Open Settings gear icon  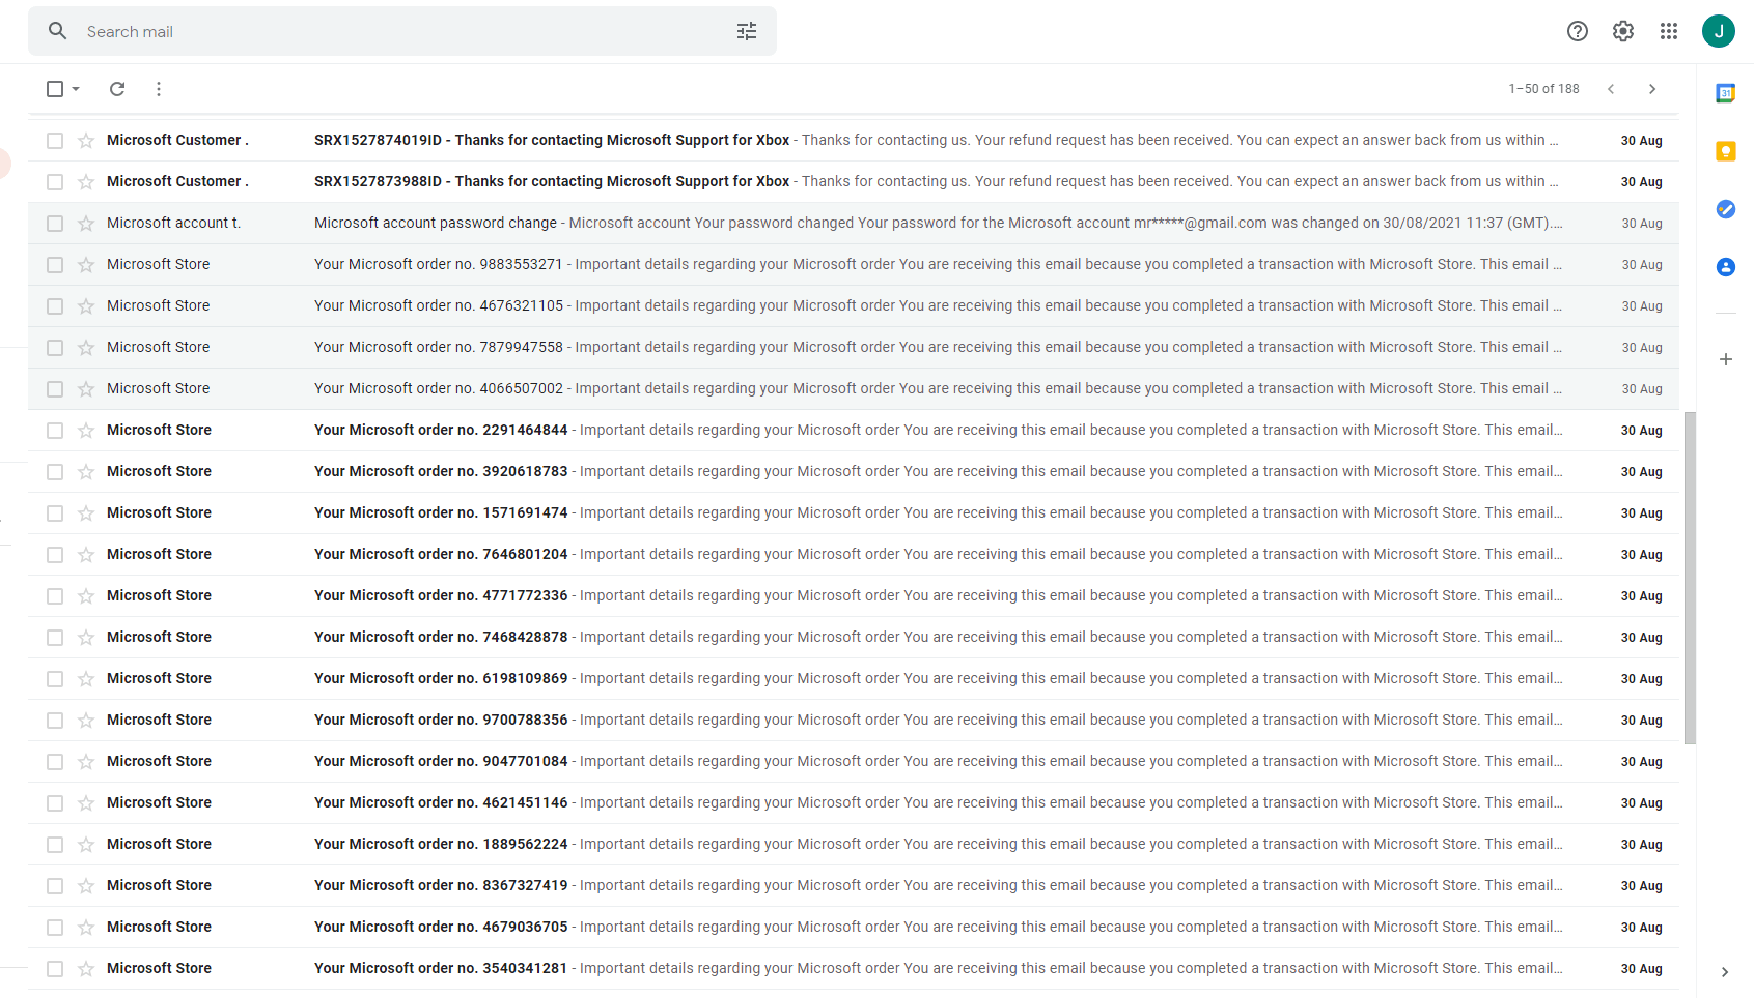pyautogui.click(x=1623, y=31)
